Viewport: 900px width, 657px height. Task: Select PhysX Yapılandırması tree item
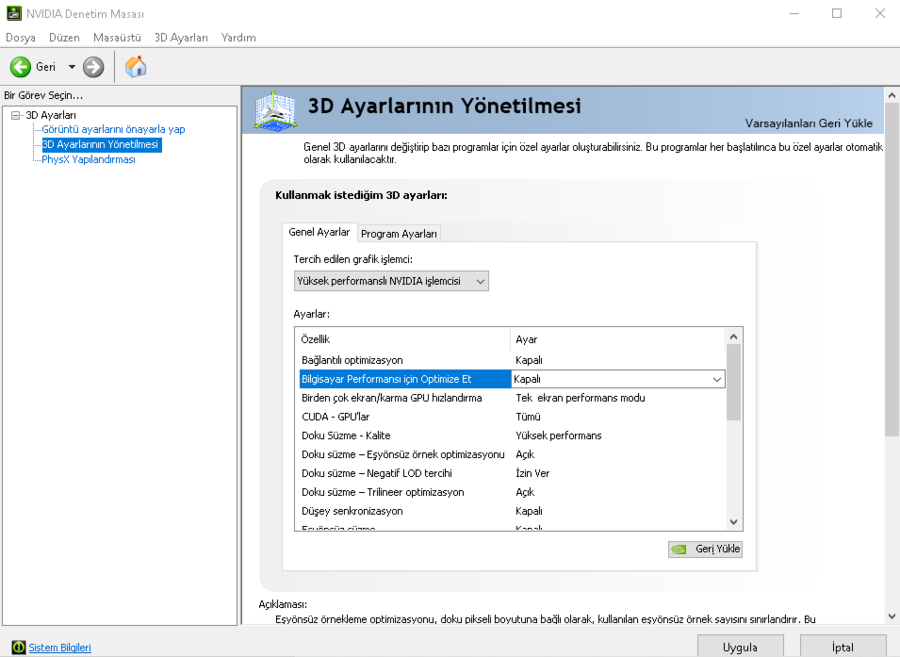[x=88, y=160]
